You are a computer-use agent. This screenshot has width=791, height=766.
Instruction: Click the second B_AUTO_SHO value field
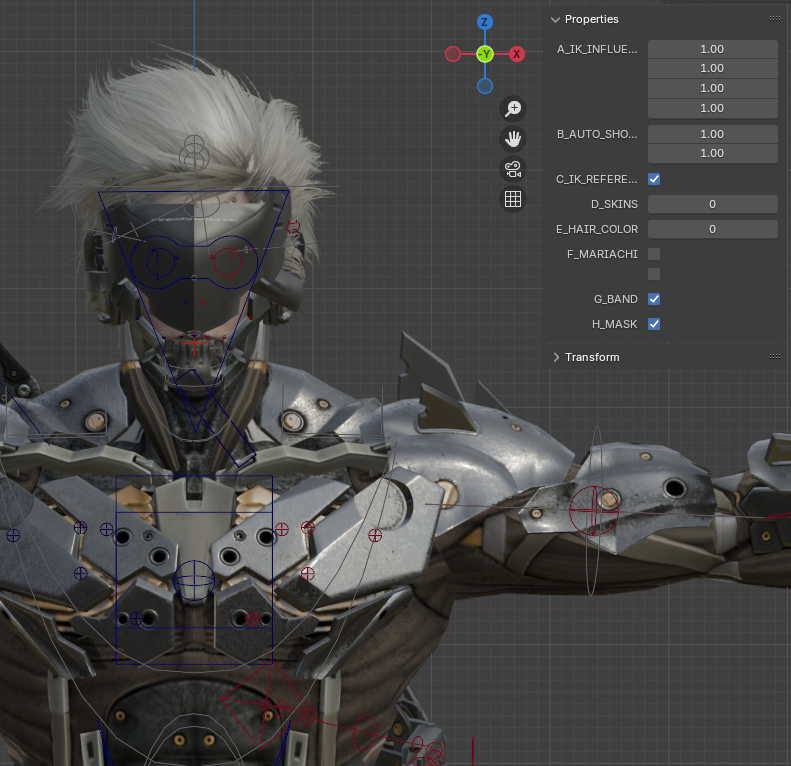(712, 153)
